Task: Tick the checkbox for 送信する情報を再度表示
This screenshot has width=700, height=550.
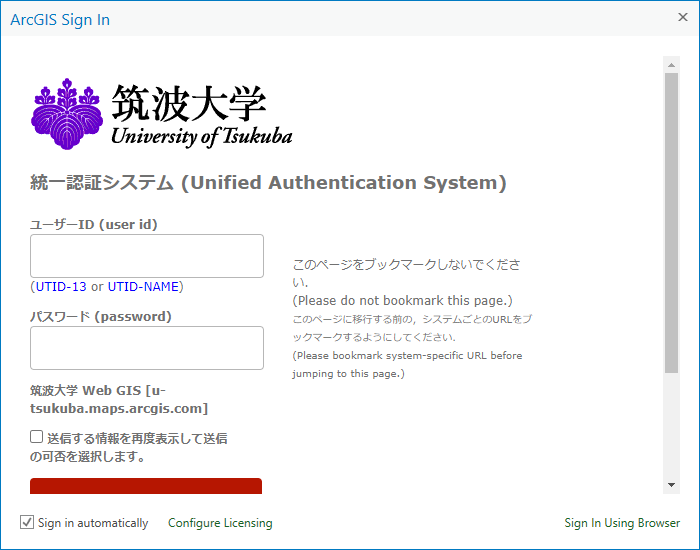Action: click(x=37, y=437)
